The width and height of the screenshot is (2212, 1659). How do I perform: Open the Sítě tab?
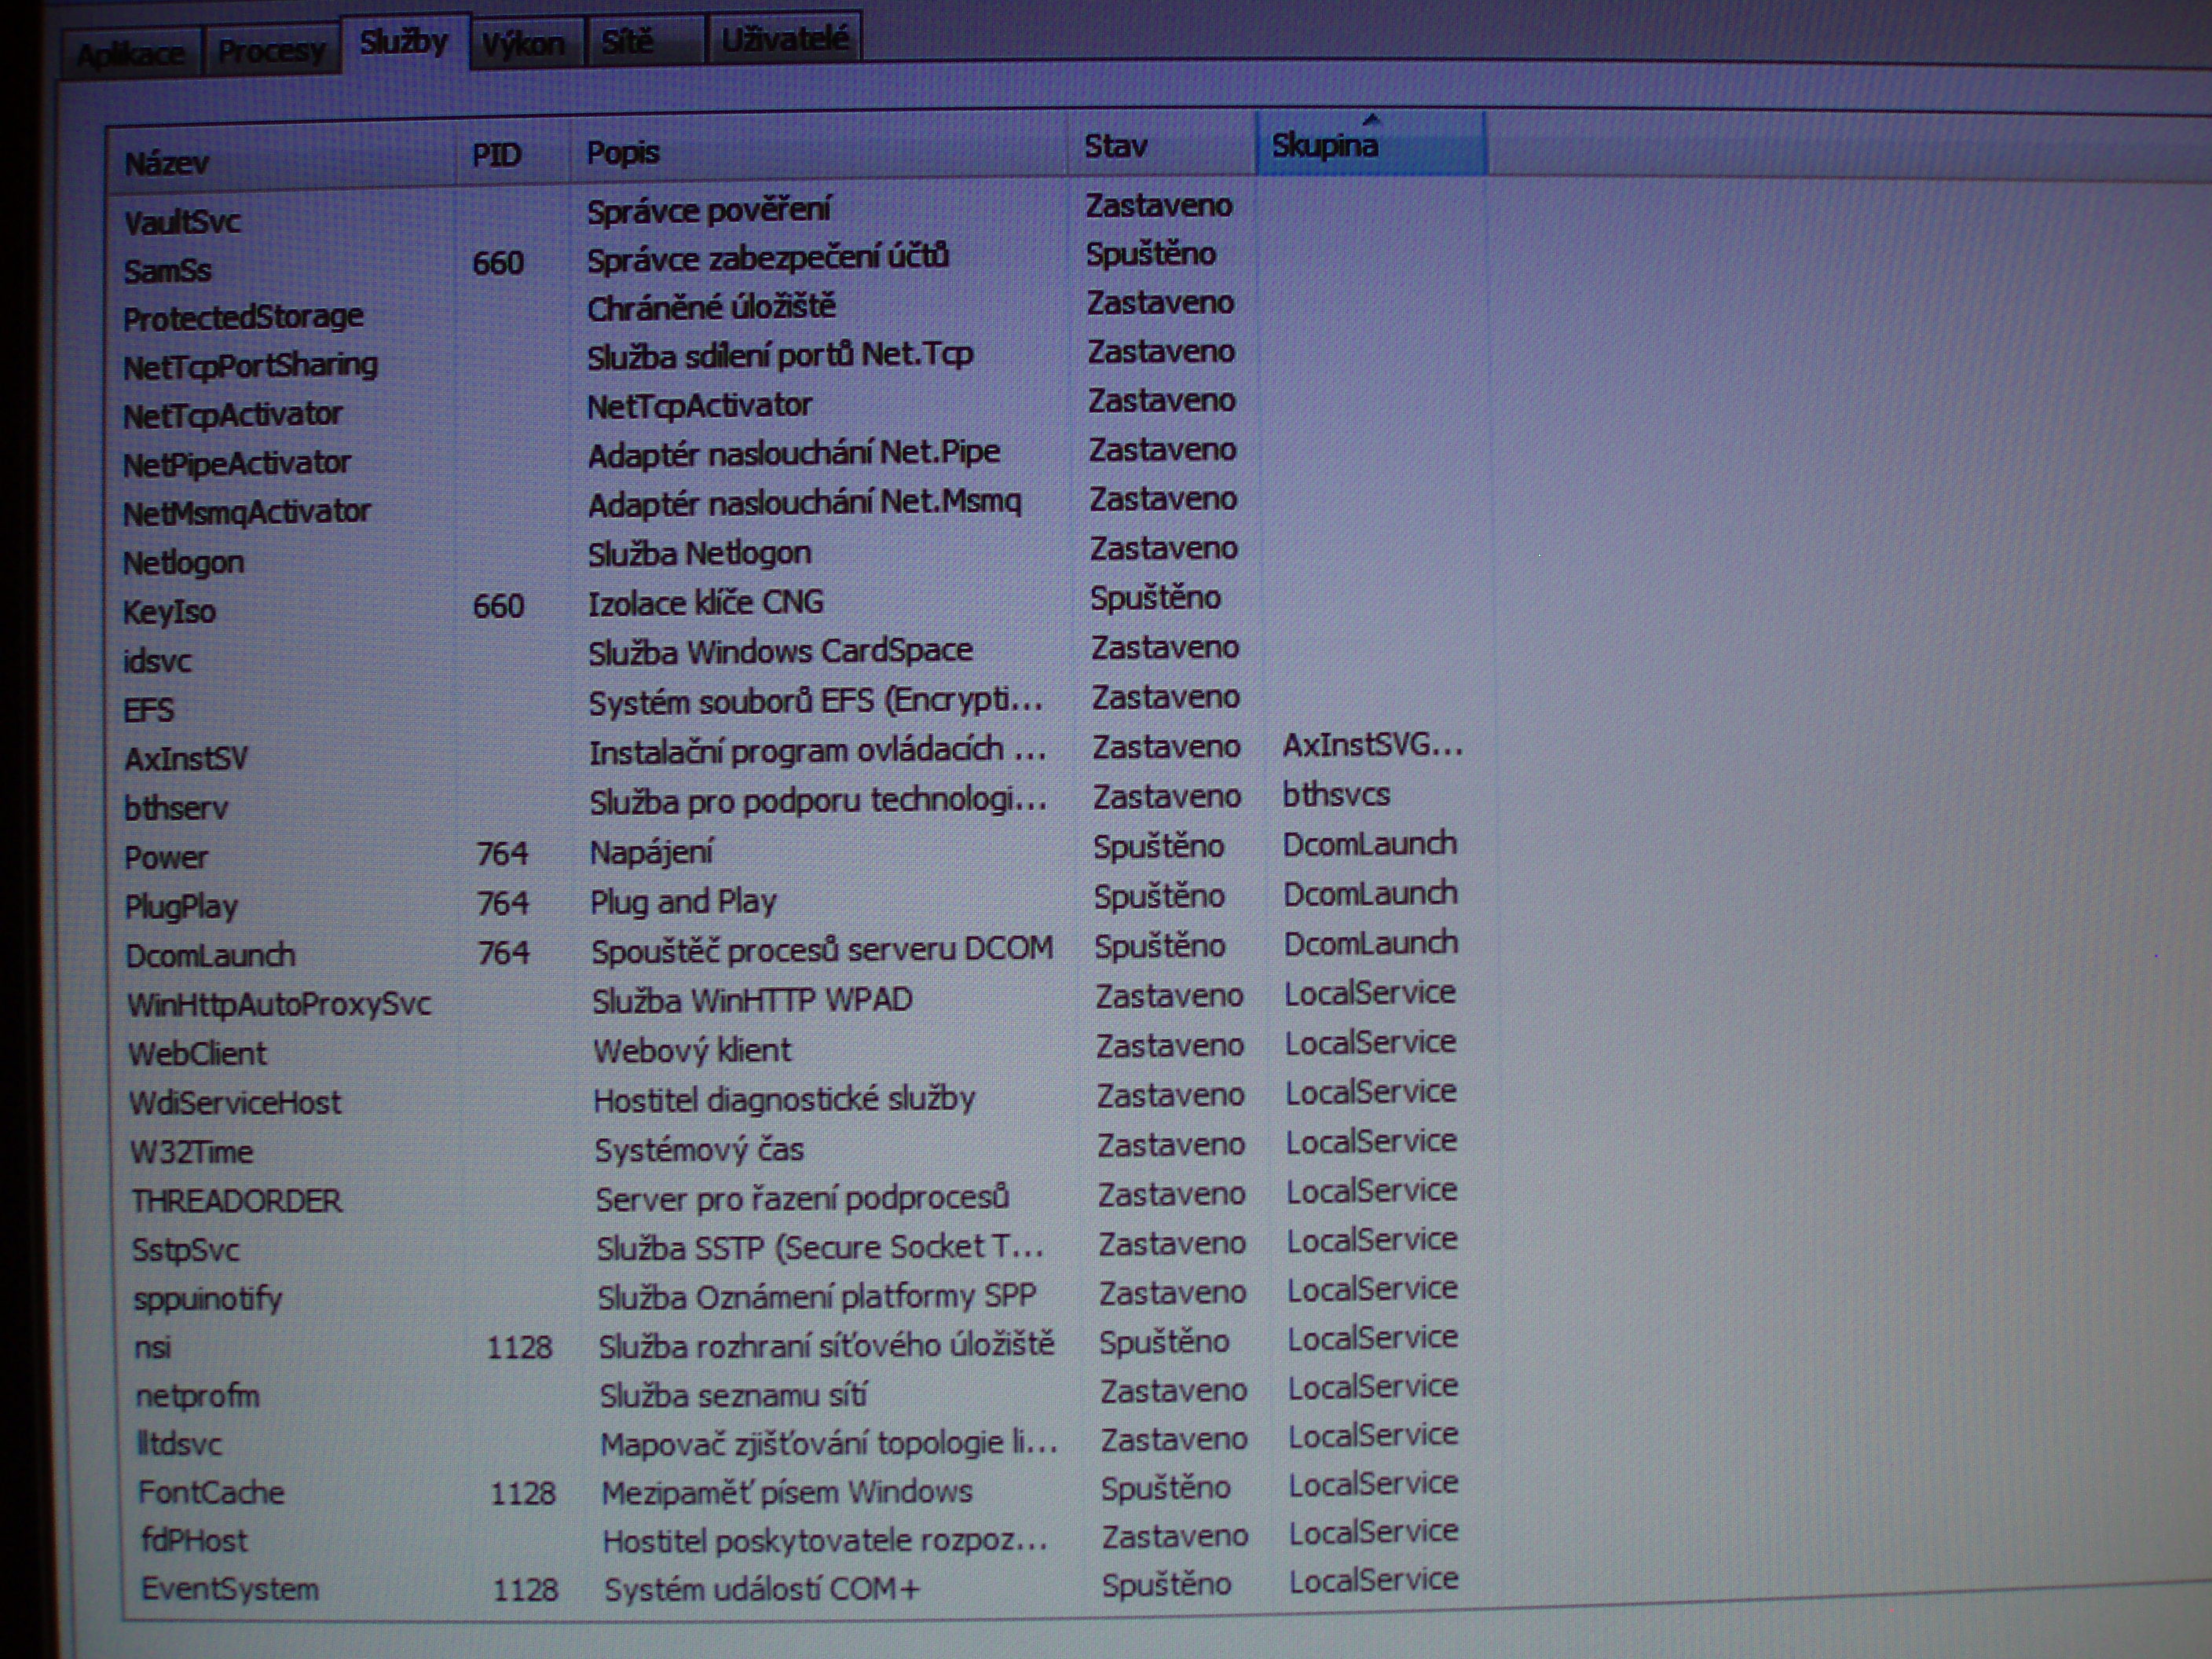[628, 41]
